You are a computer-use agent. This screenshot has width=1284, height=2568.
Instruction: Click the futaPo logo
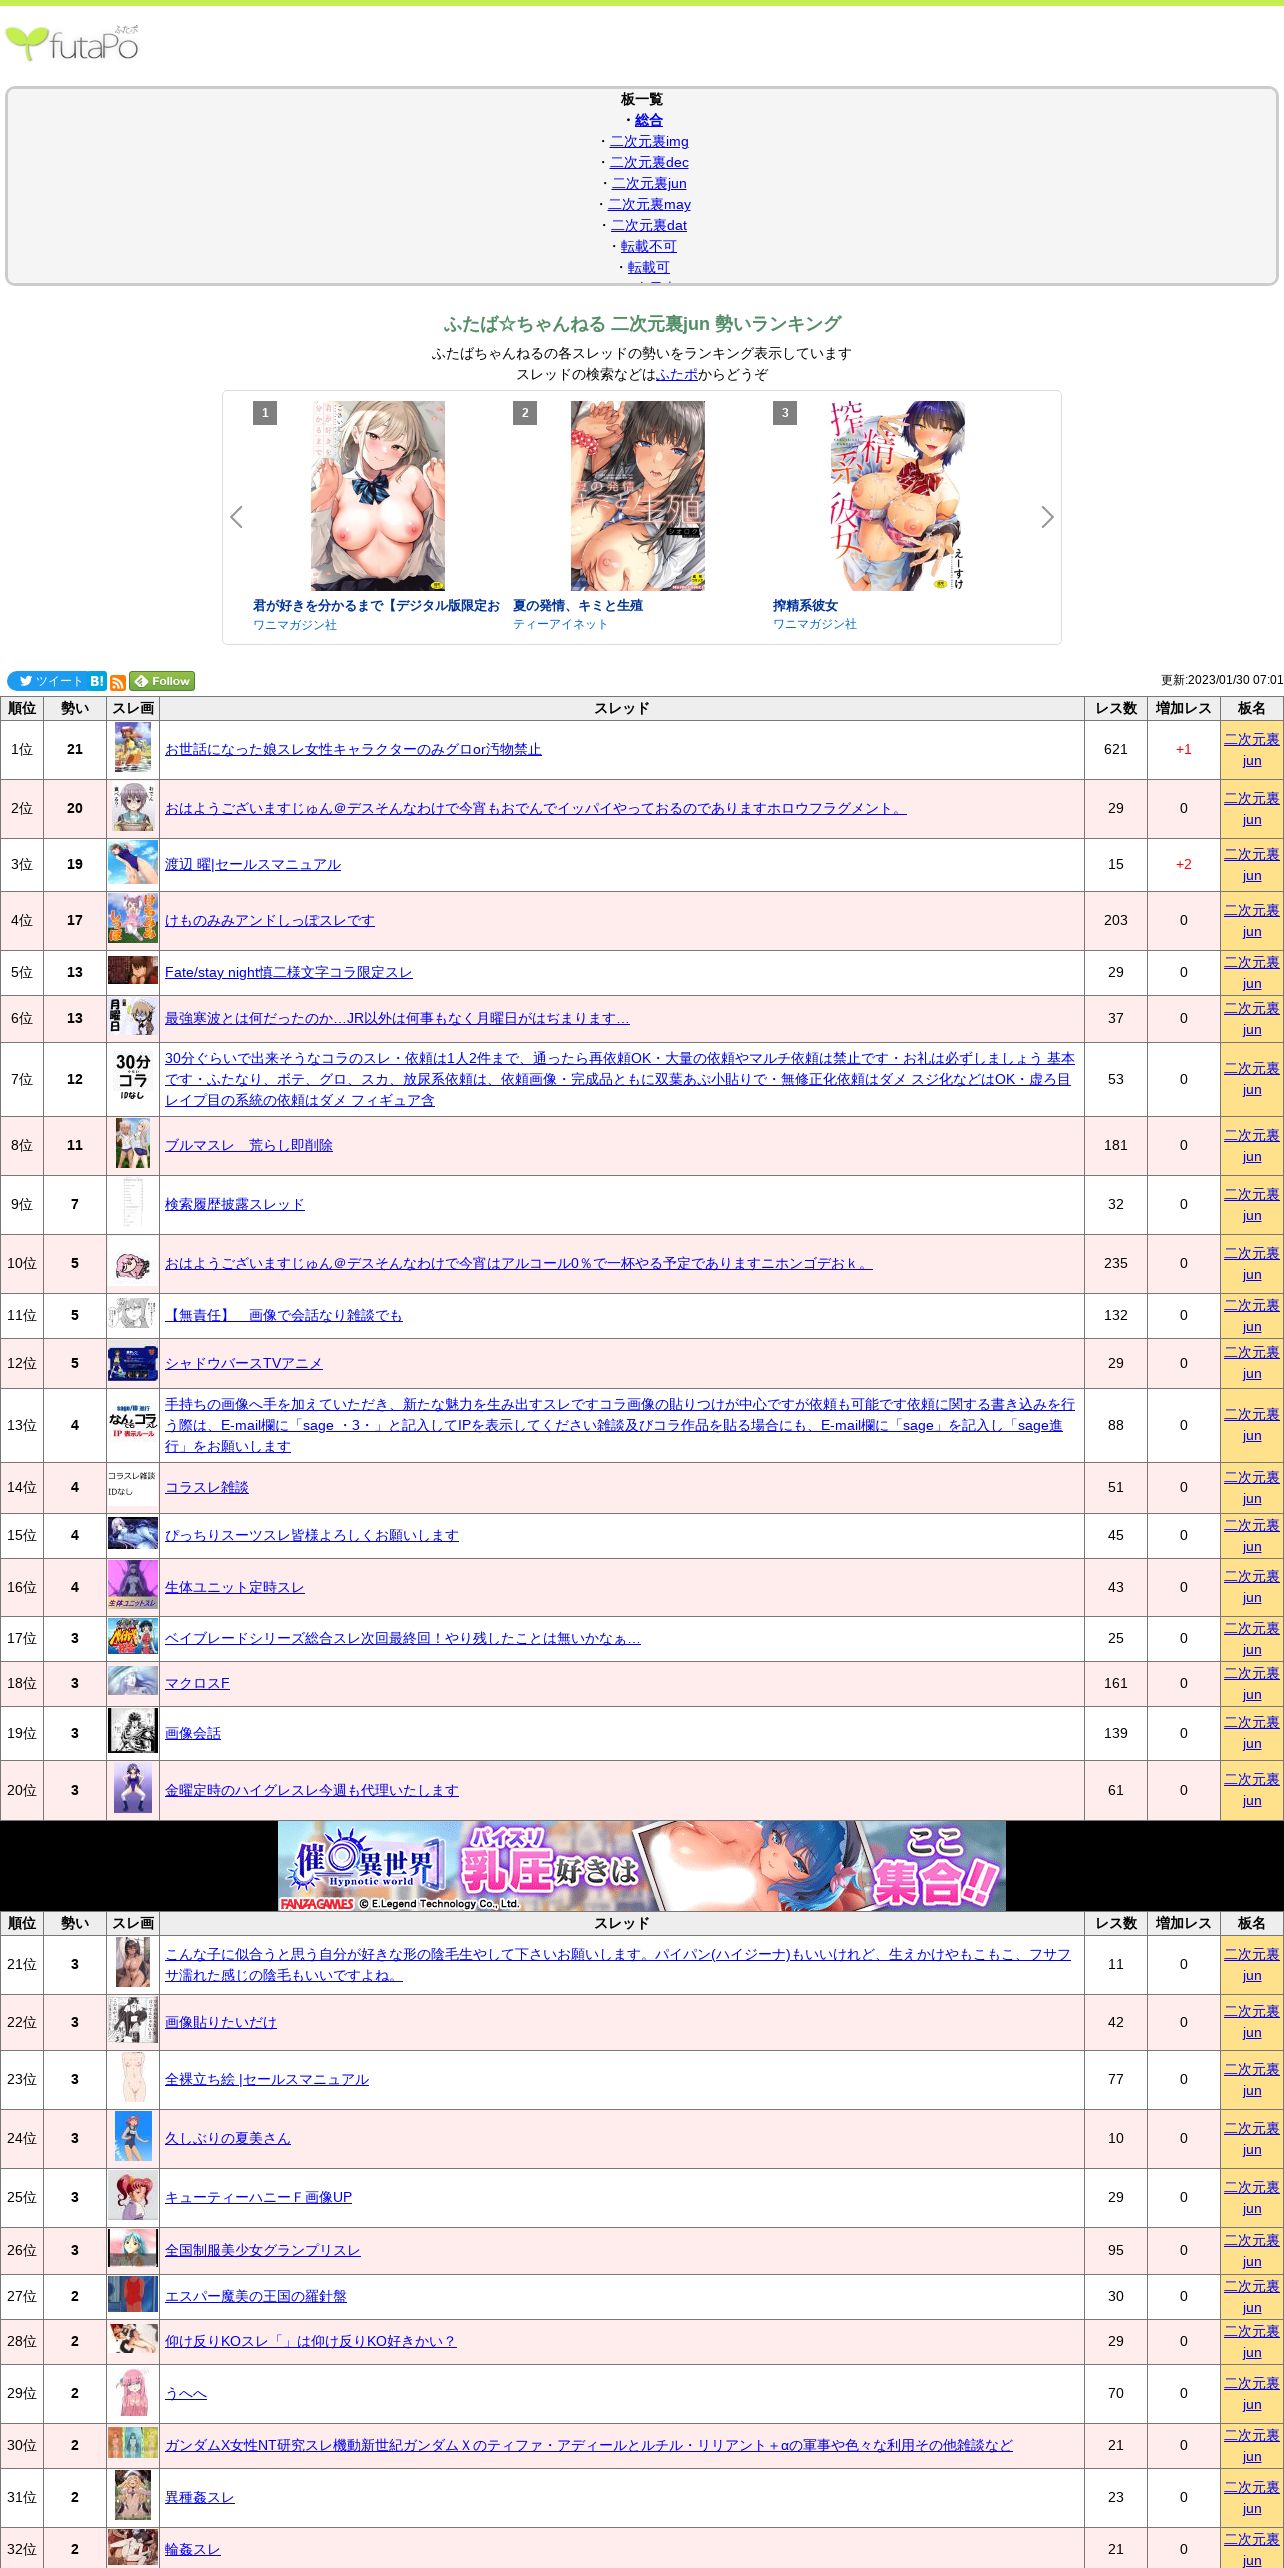pyautogui.click(x=72, y=44)
